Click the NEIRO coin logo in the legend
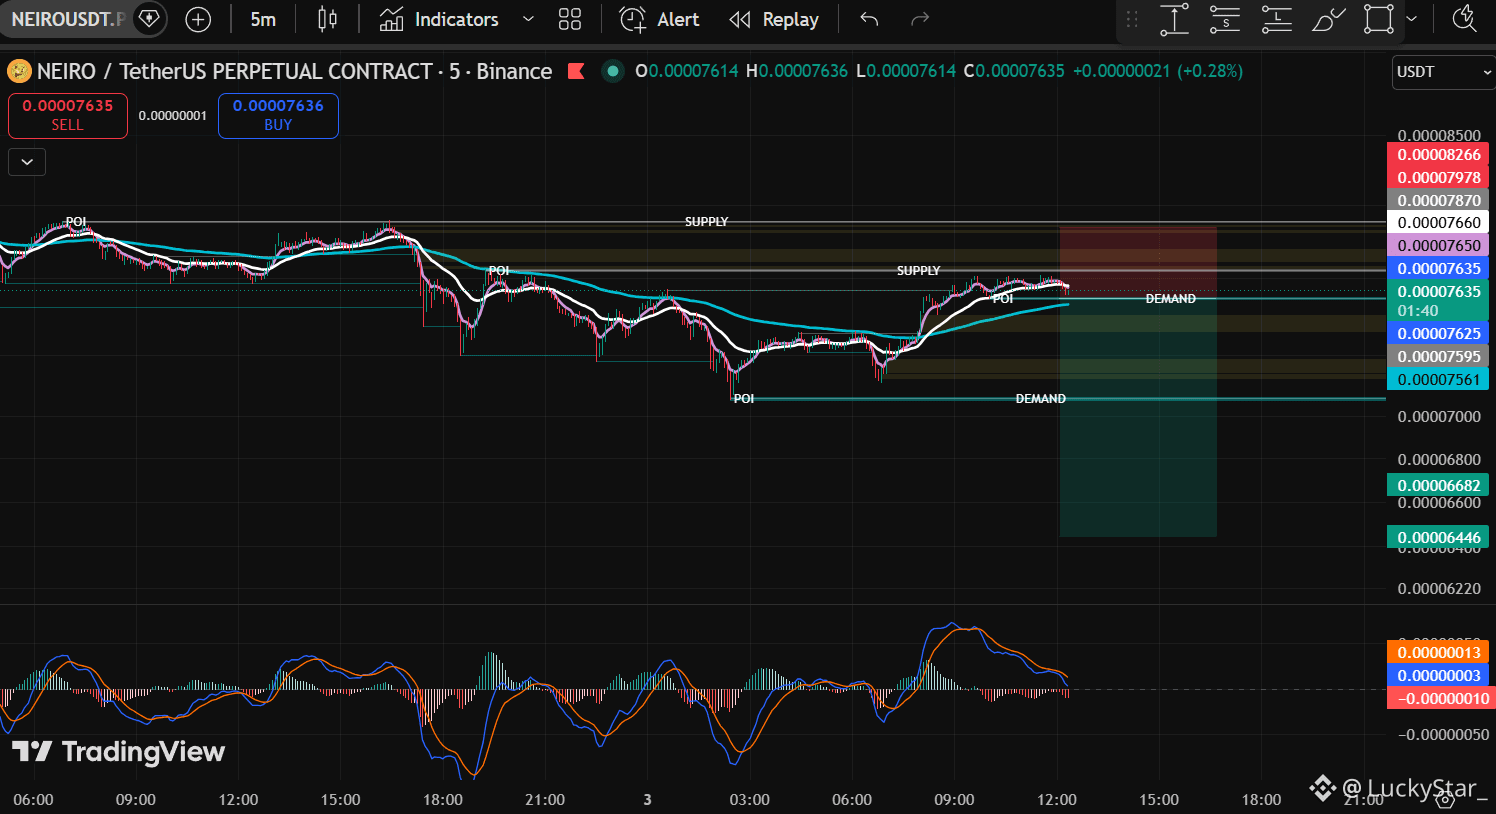This screenshot has width=1496, height=814. 19,71
